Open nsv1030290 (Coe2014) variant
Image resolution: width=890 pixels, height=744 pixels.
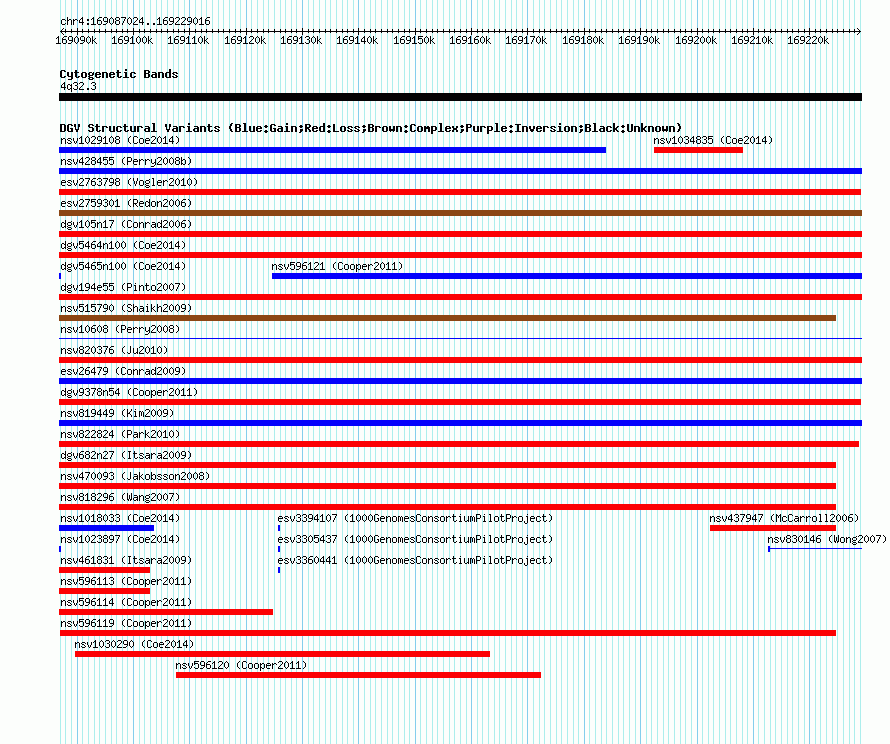tap(134, 644)
